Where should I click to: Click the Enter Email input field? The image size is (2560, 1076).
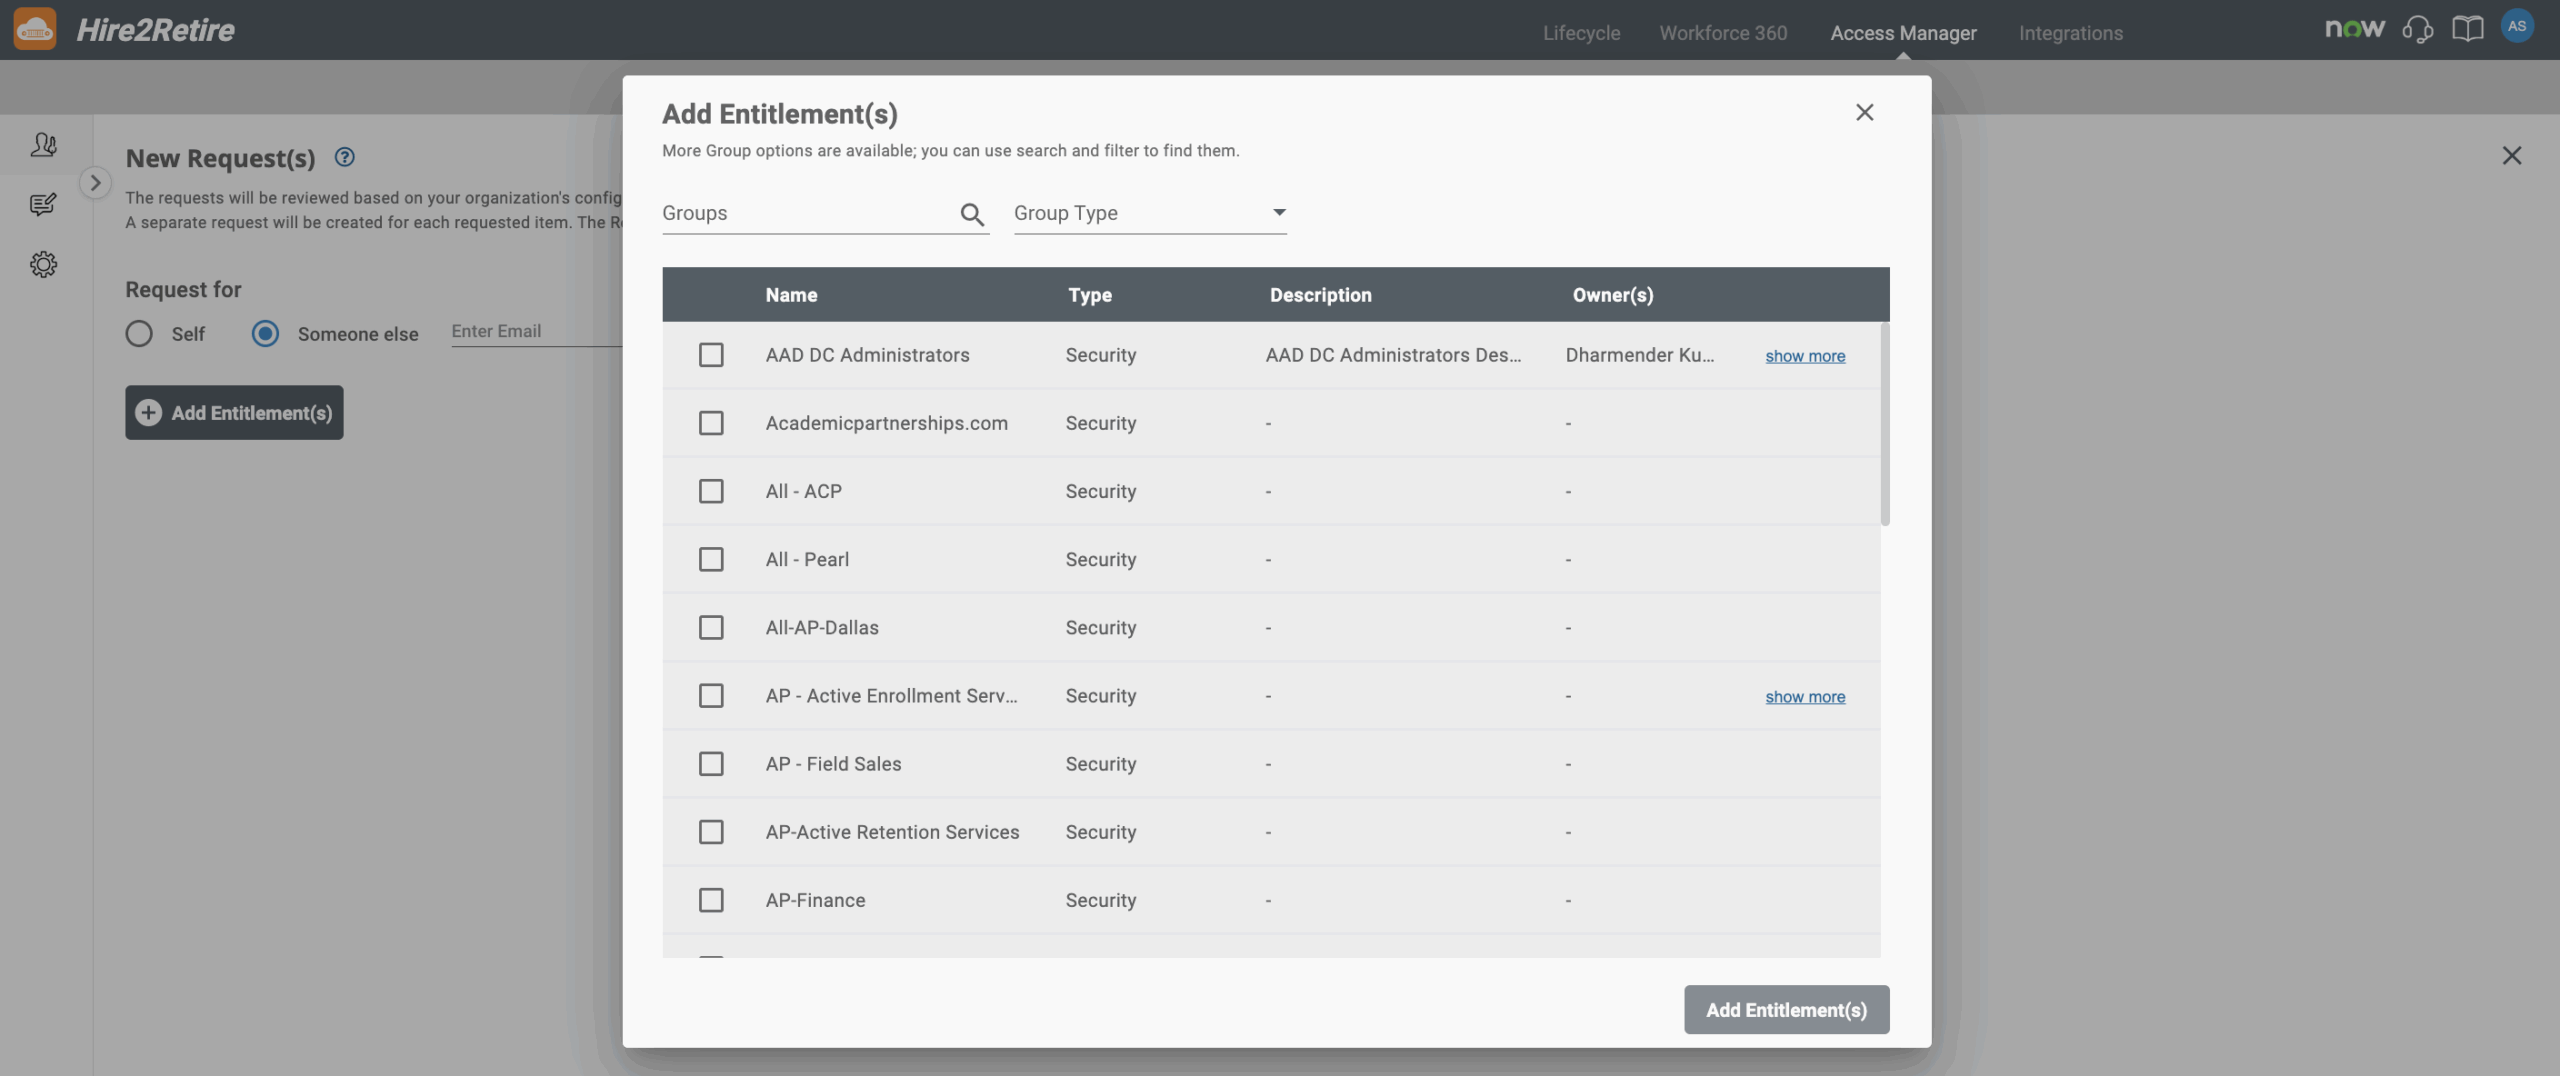pyautogui.click(x=540, y=331)
